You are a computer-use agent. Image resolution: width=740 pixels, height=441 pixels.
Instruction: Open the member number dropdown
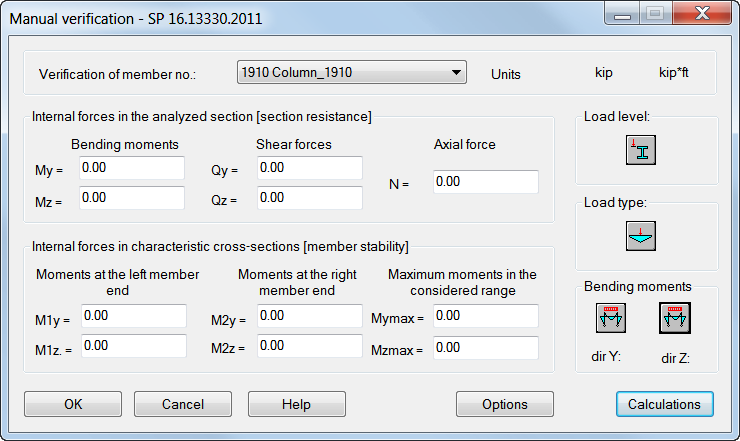pyautogui.click(x=353, y=73)
